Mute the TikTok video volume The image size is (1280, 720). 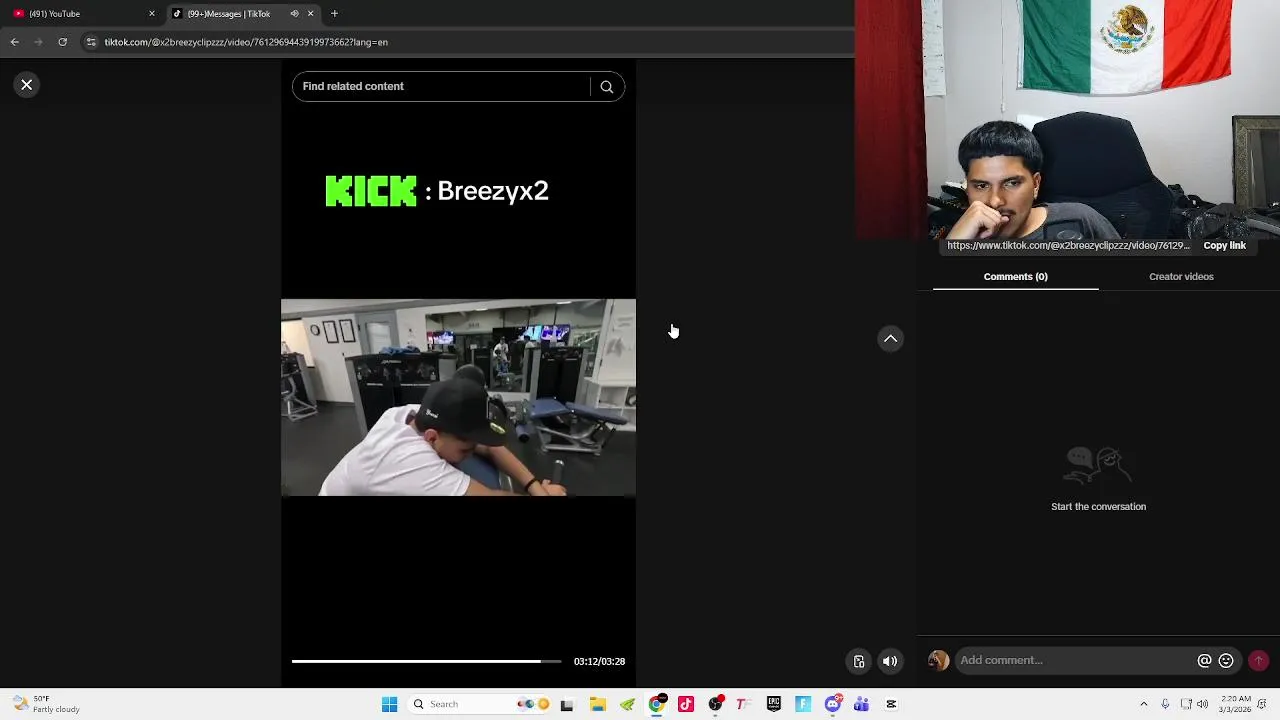coord(889,661)
